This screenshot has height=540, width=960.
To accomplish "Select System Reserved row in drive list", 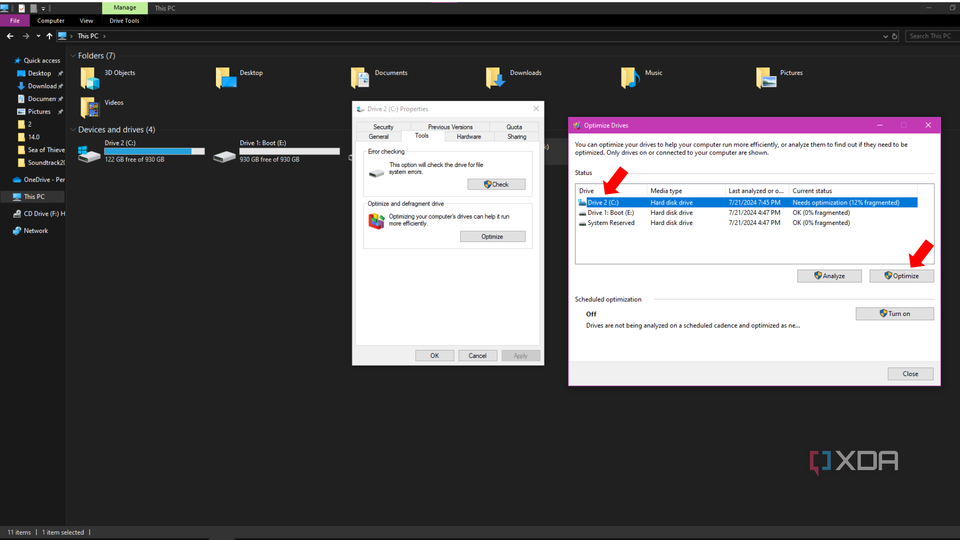I will tap(747, 223).
